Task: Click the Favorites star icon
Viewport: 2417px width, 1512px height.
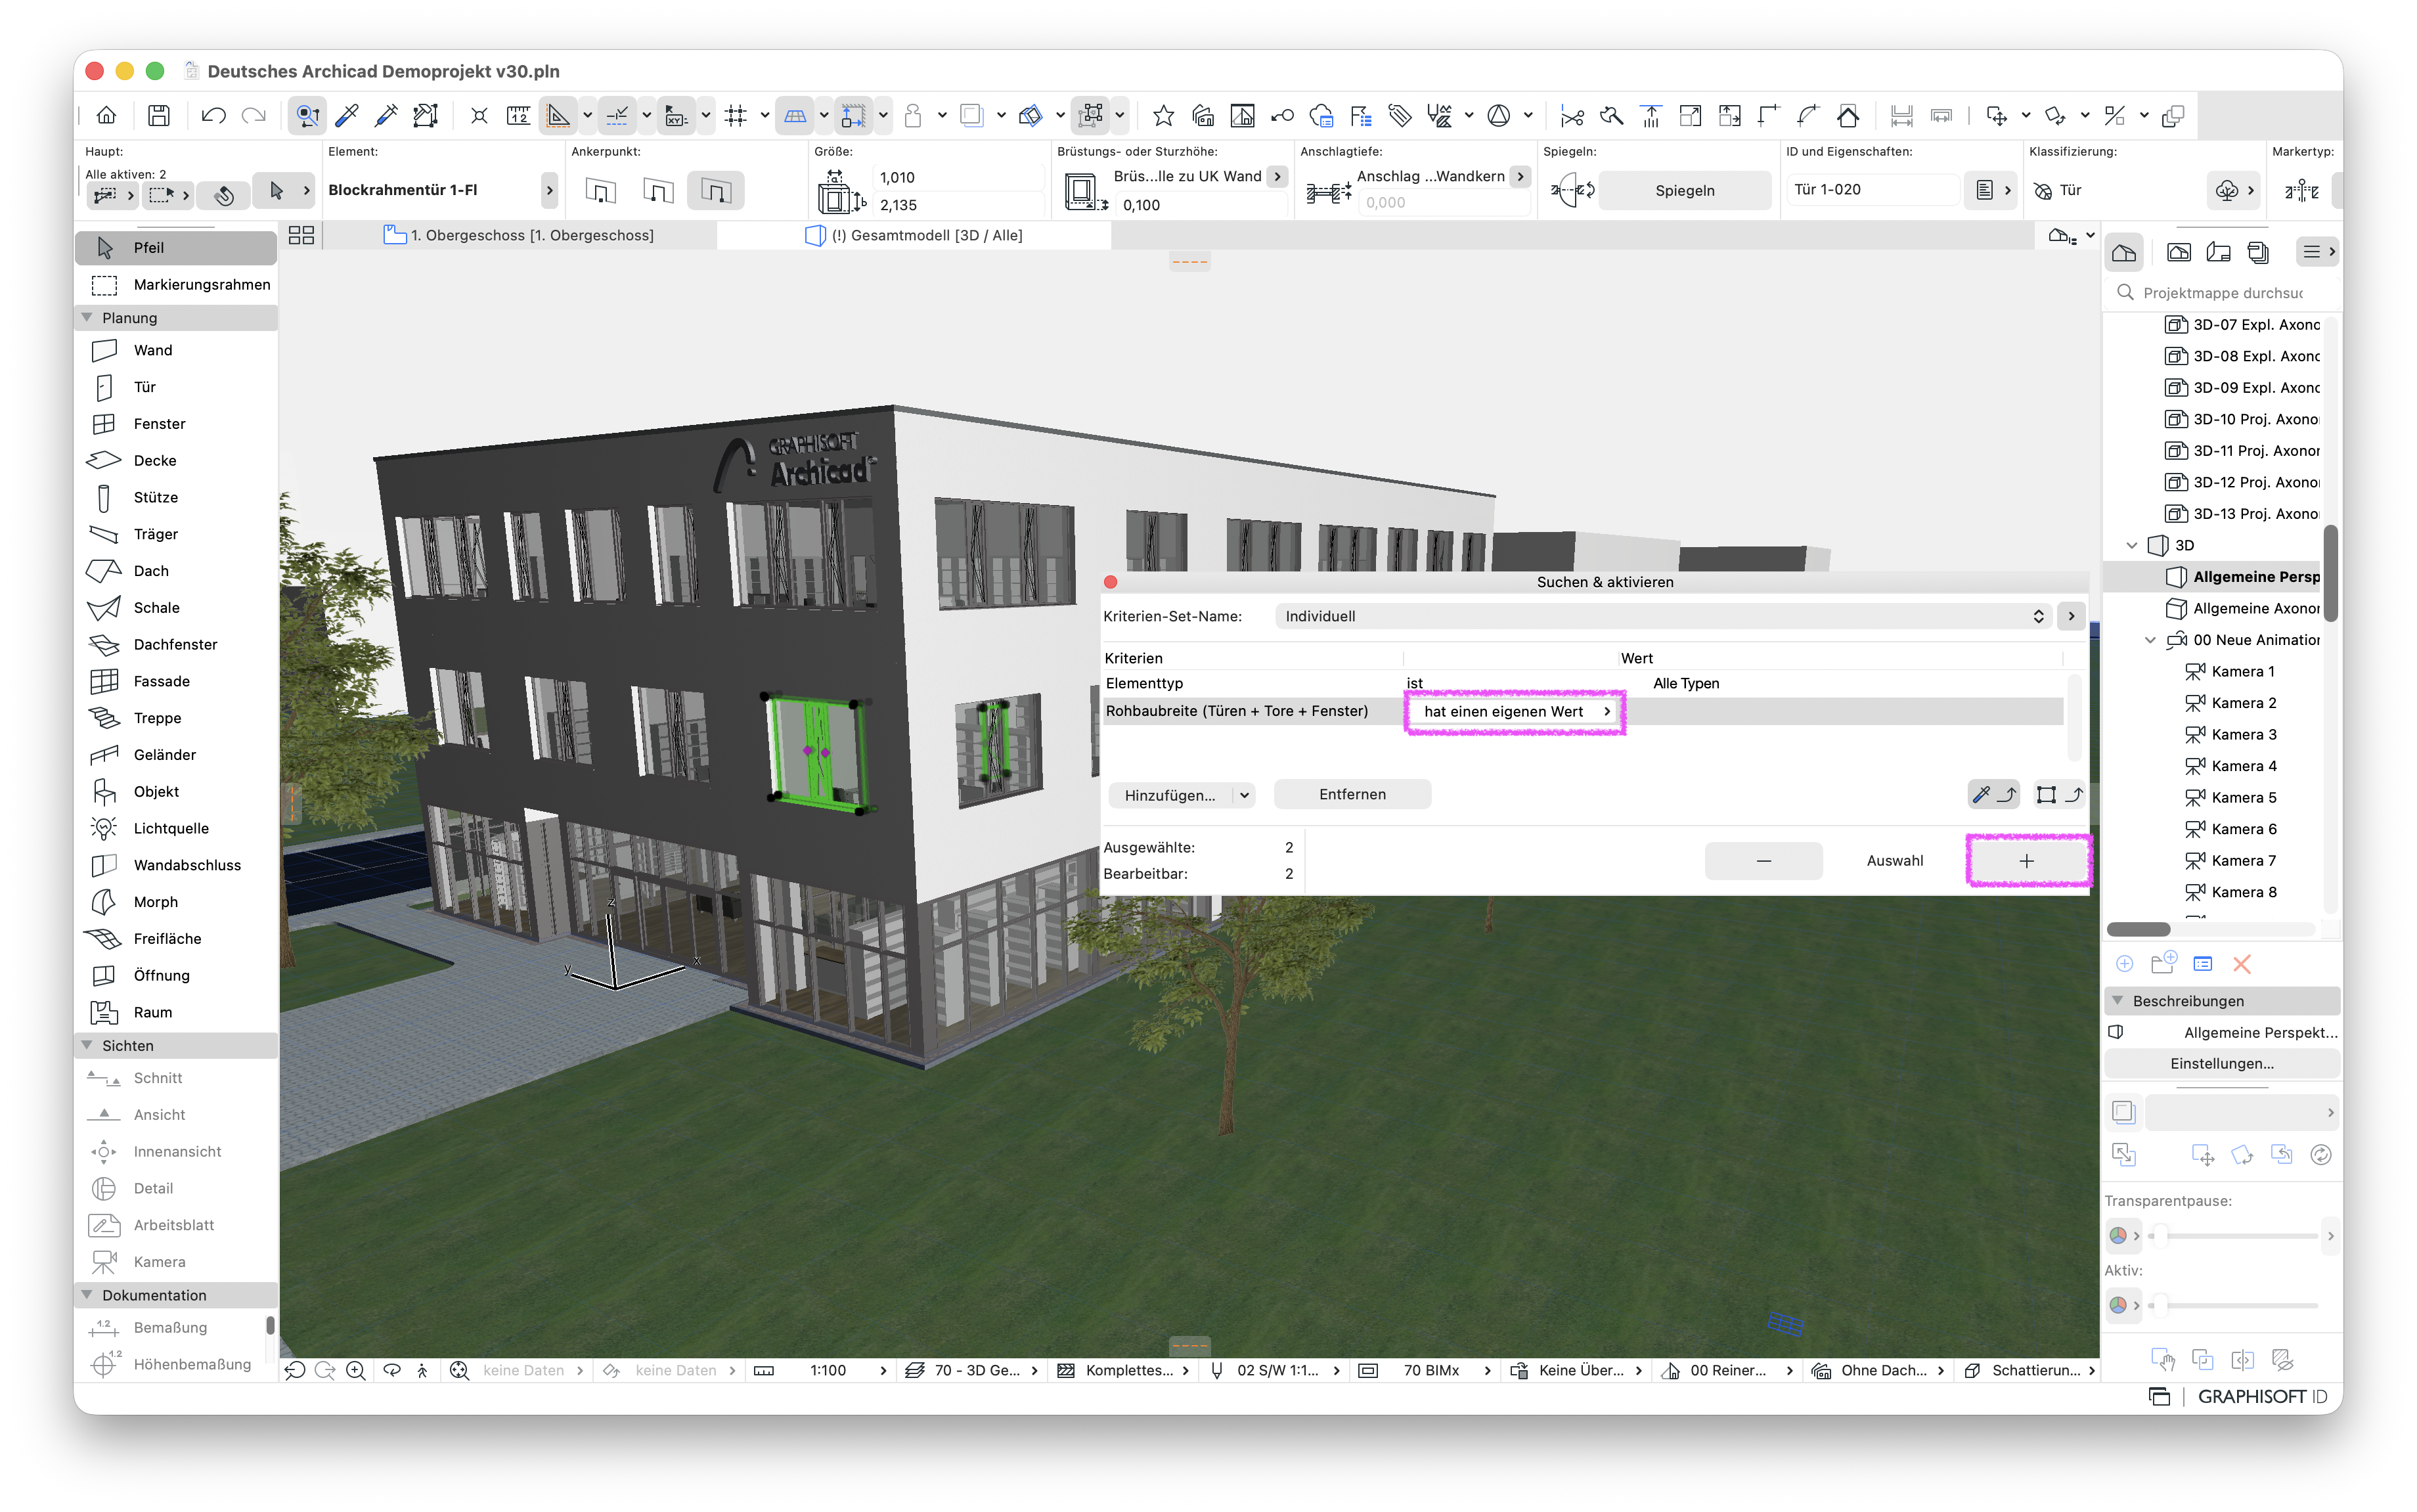Action: (1163, 116)
